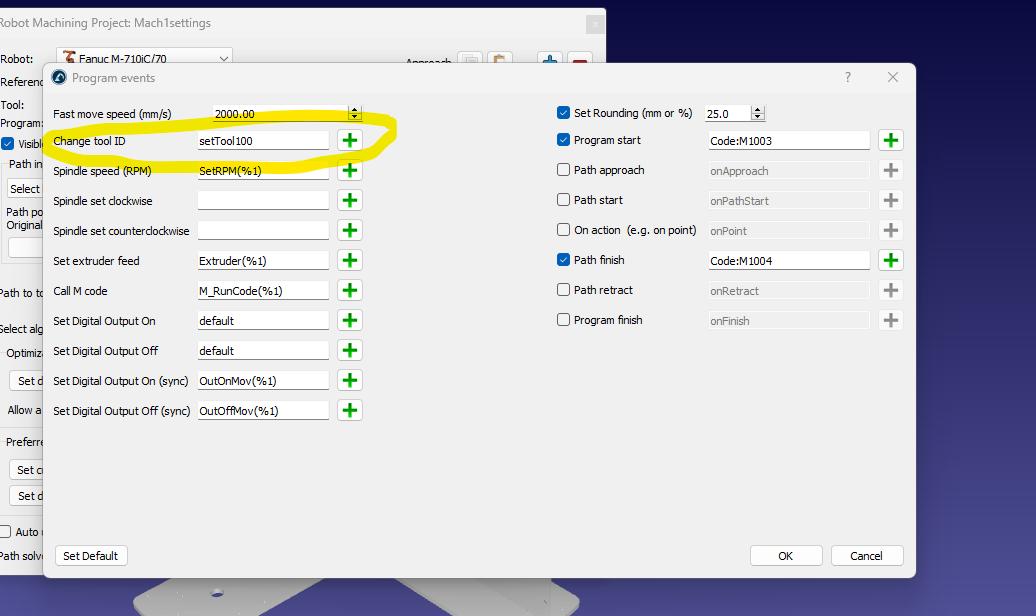Enable the Path approach checkbox
The height and width of the screenshot is (616, 1036).
pyautogui.click(x=564, y=170)
